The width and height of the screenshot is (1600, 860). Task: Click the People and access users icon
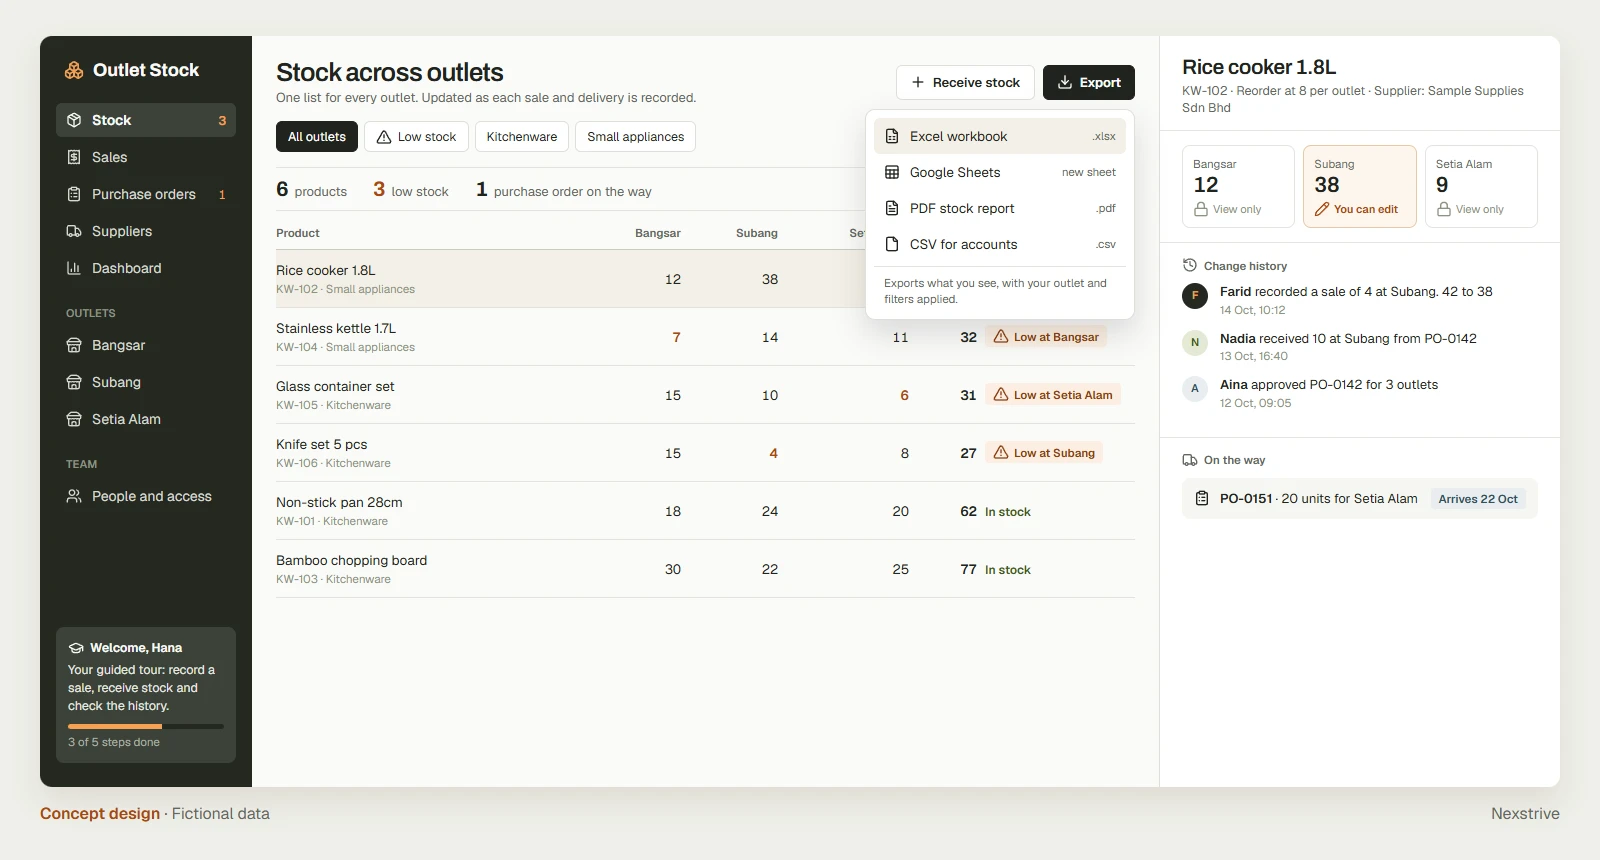[x=74, y=496]
